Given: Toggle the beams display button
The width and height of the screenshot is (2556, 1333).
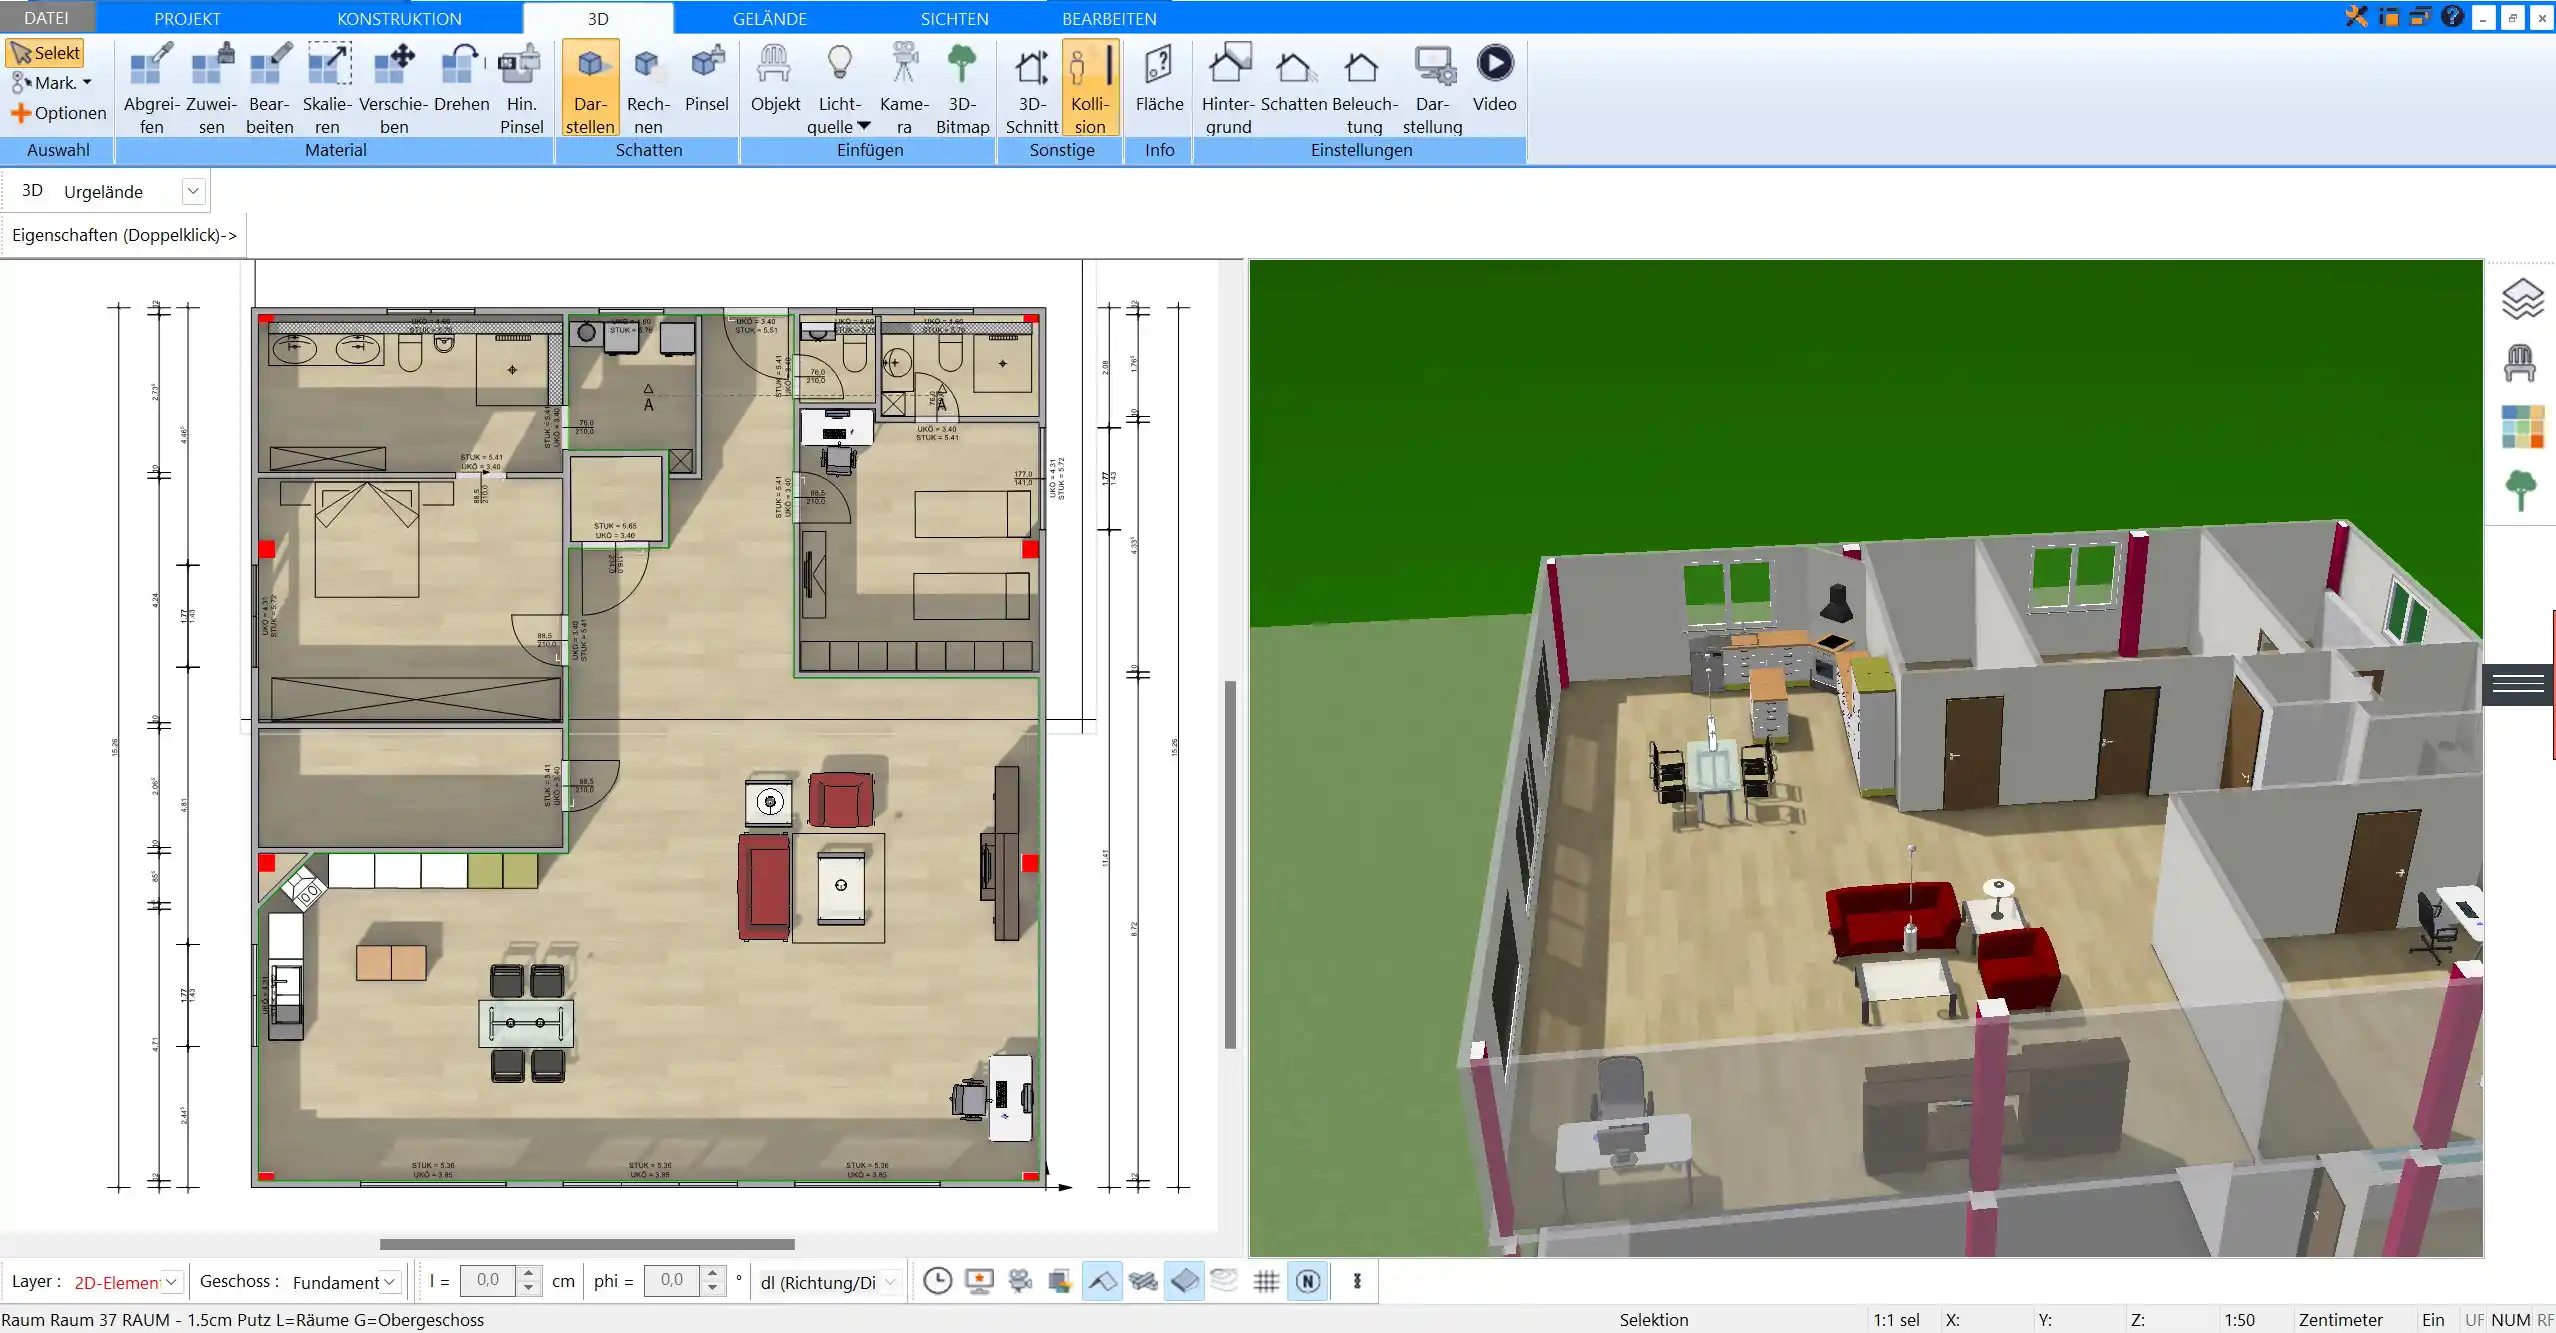Looking at the screenshot, I should pyautogui.click(x=1143, y=1281).
